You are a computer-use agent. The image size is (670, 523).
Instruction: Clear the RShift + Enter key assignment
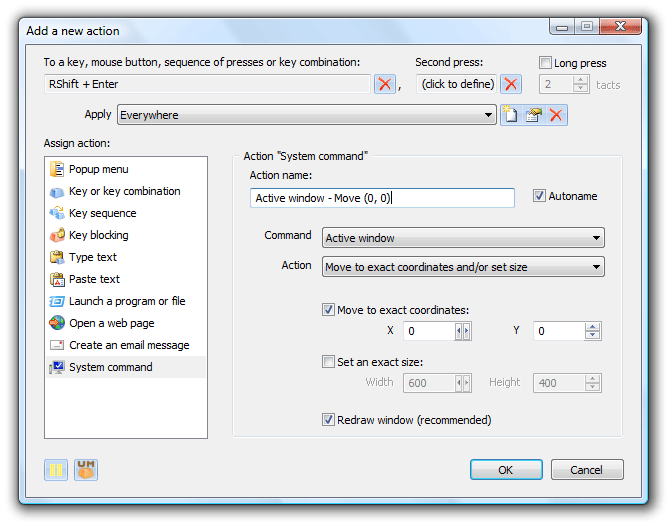pos(385,85)
